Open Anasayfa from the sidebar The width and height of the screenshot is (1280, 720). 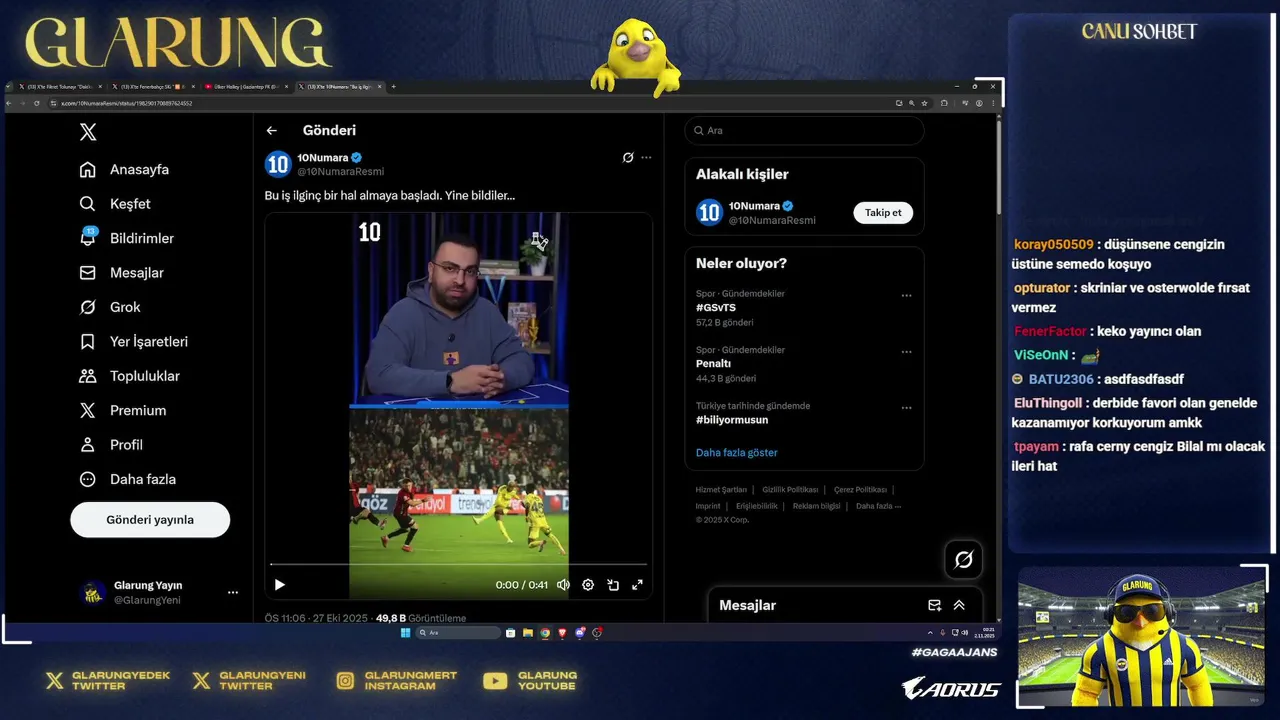125,170
